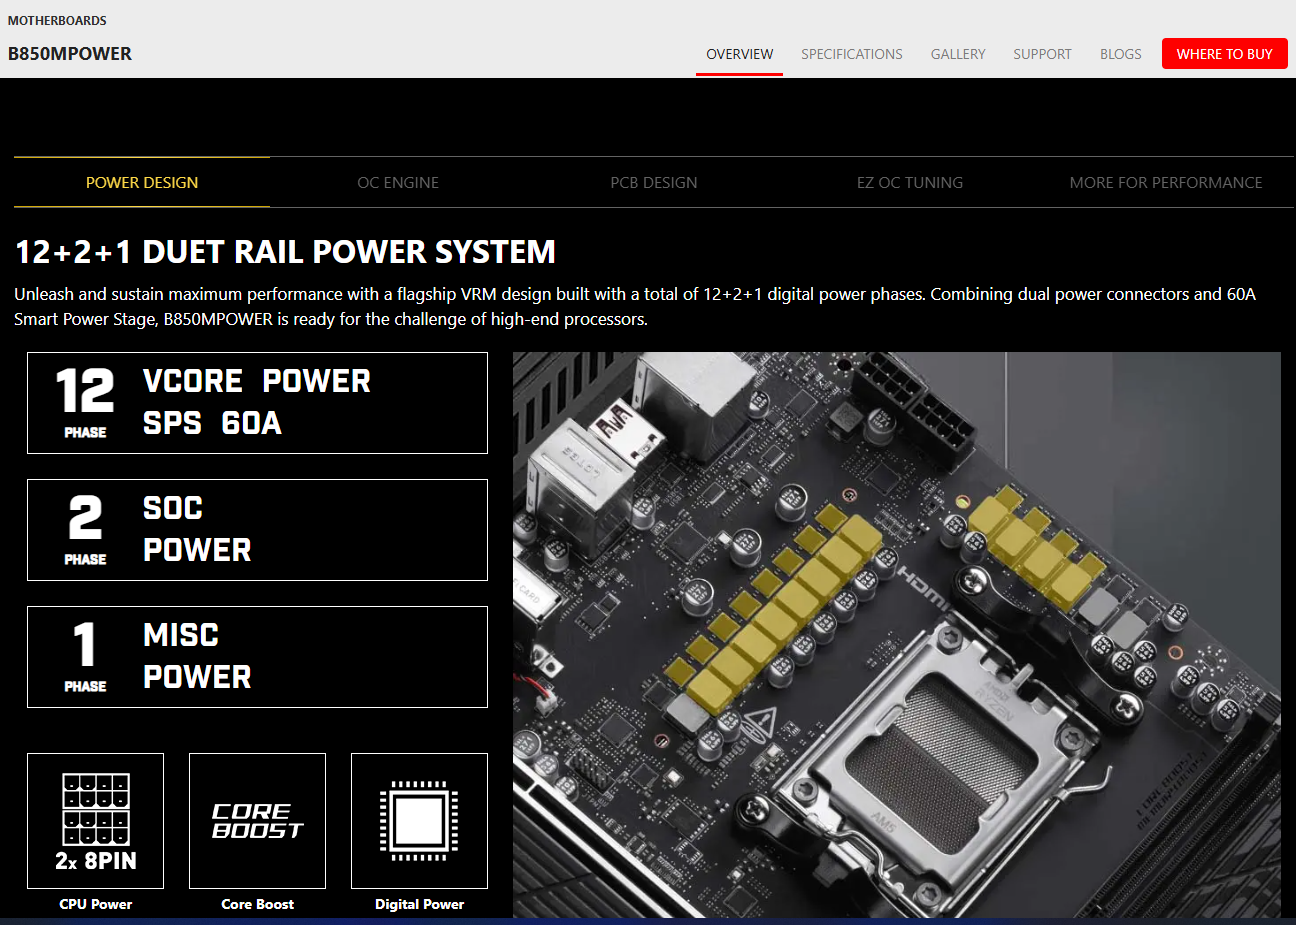Image resolution: width=1296 pixels, height=925 pixels.
Task: Click the B850MPOWER product title
Action: (x=70, y=54)
